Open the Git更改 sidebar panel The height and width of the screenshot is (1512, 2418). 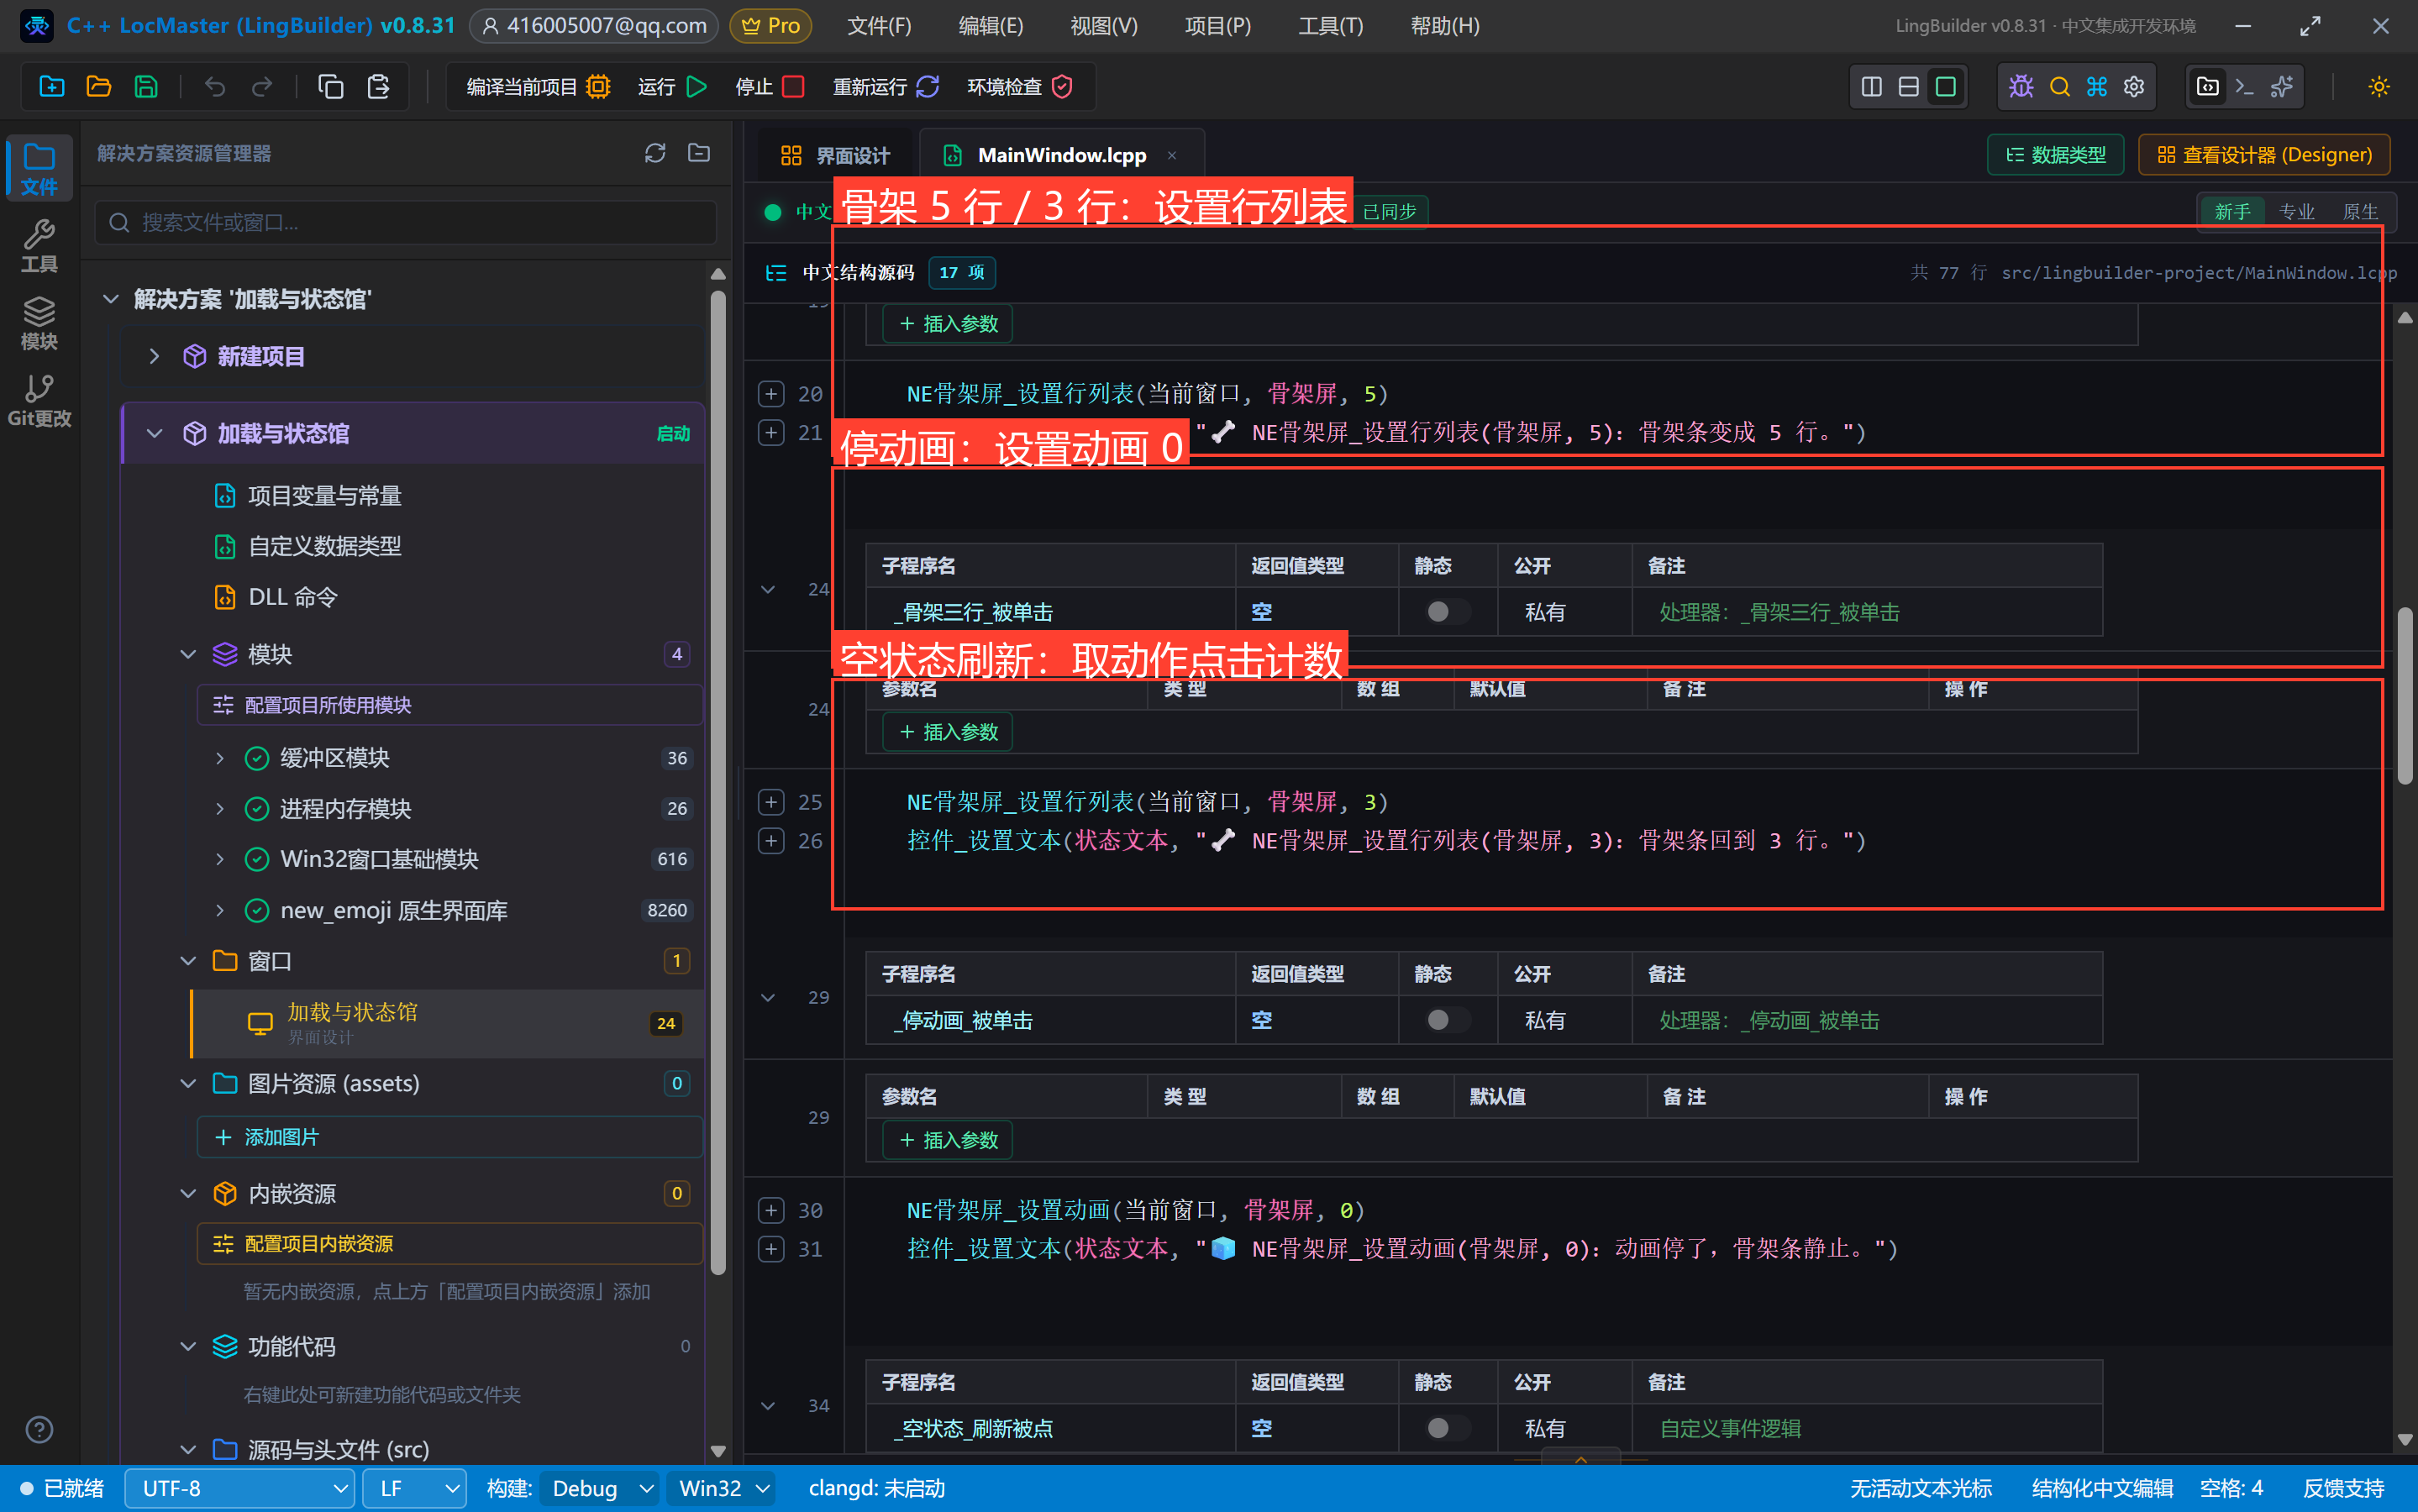39,400
